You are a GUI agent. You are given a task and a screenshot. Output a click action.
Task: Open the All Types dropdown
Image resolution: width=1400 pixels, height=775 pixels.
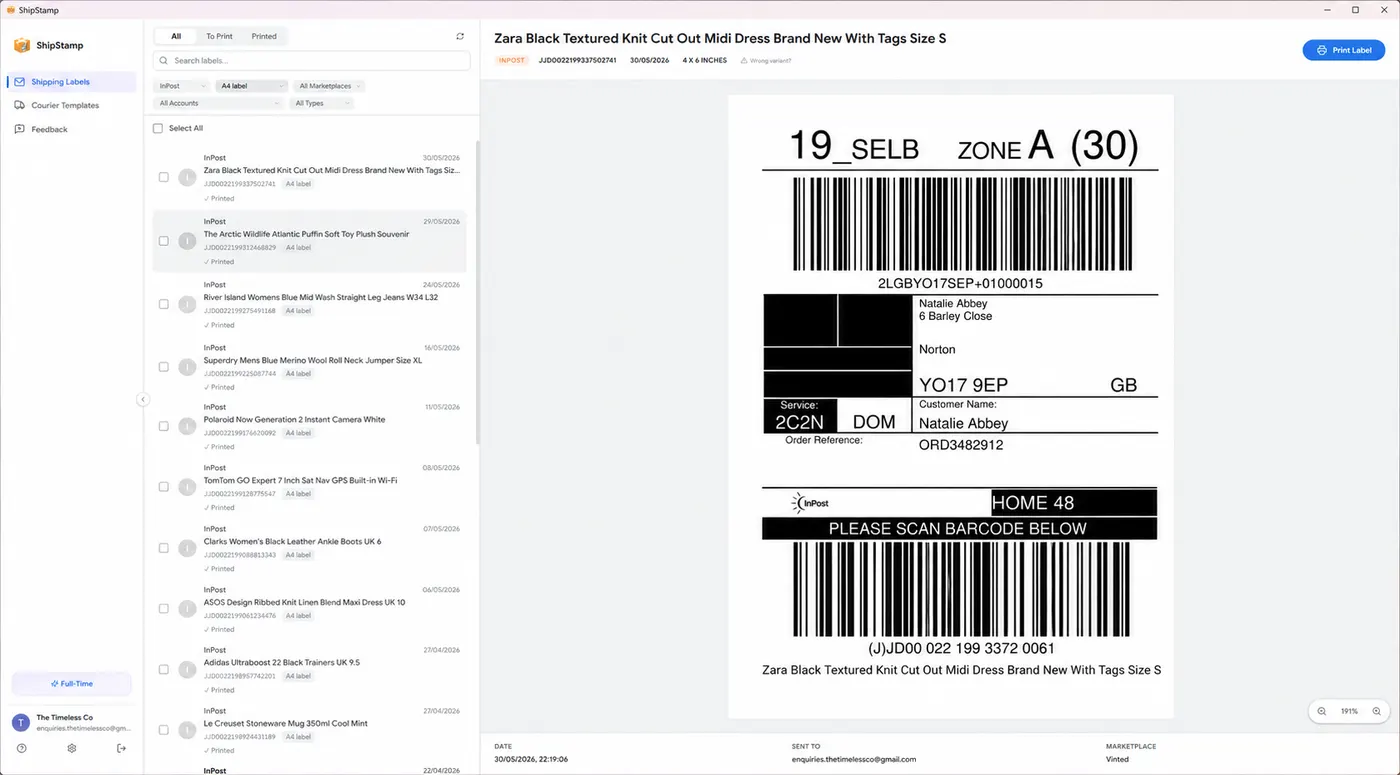(x=322, y=103)
